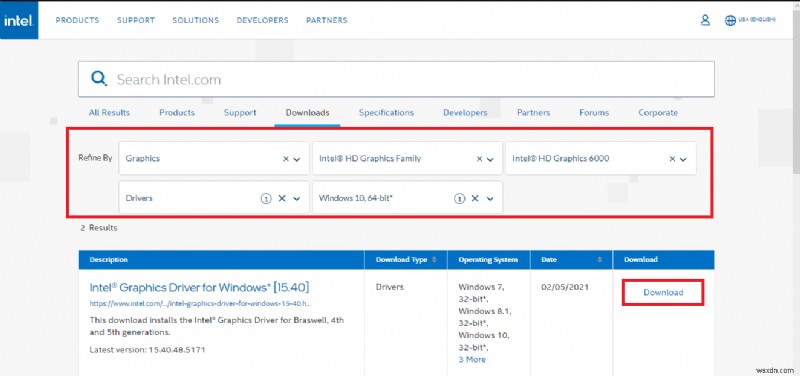Click the globe language selector icon
Image resolution: width=800 pixels, height=376 pixels.
pos(730,20)
